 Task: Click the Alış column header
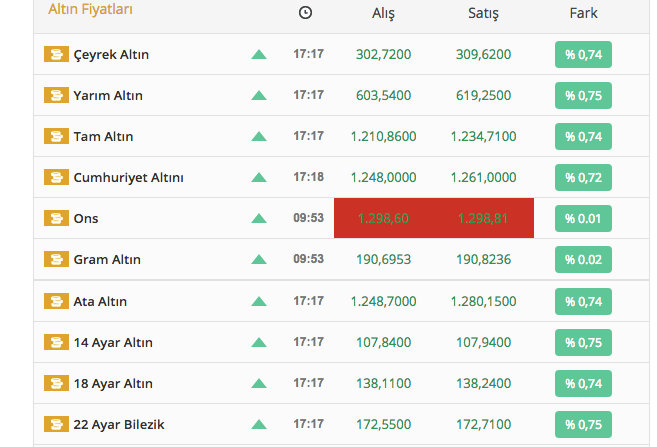coord(383,13)
